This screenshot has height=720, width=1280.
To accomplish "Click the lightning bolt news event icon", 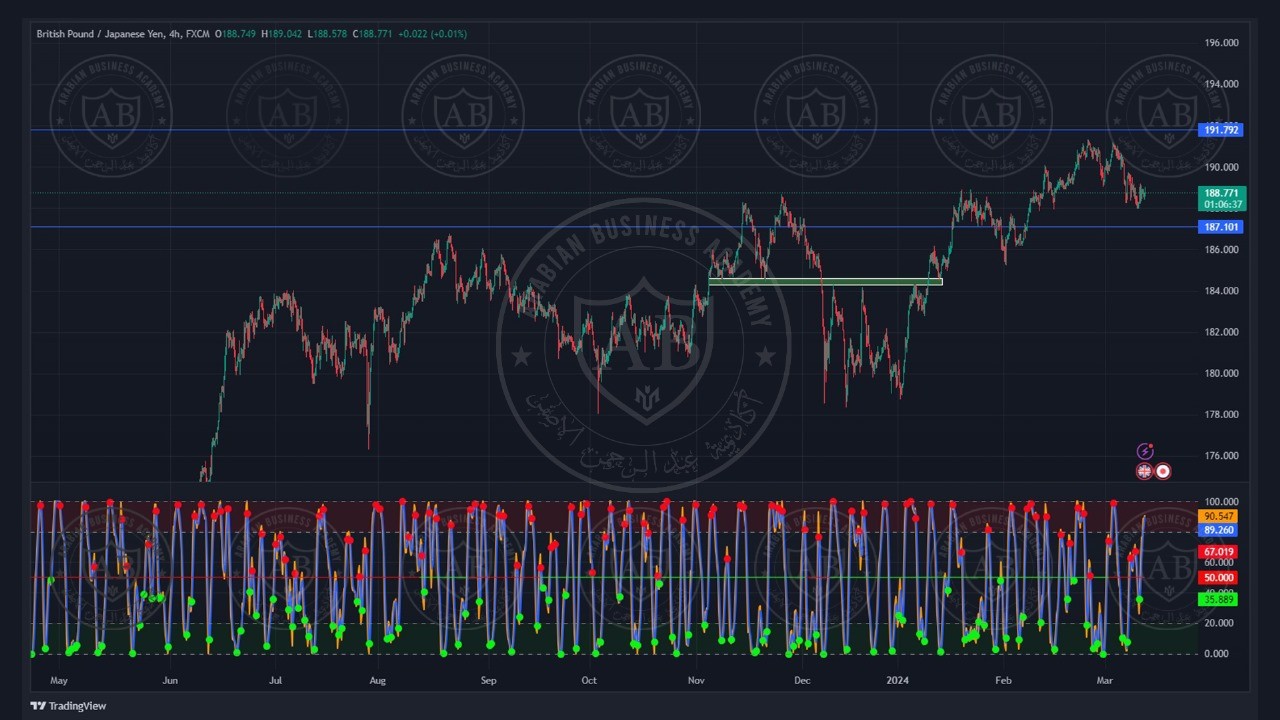I will click(x=1145, y=452).
